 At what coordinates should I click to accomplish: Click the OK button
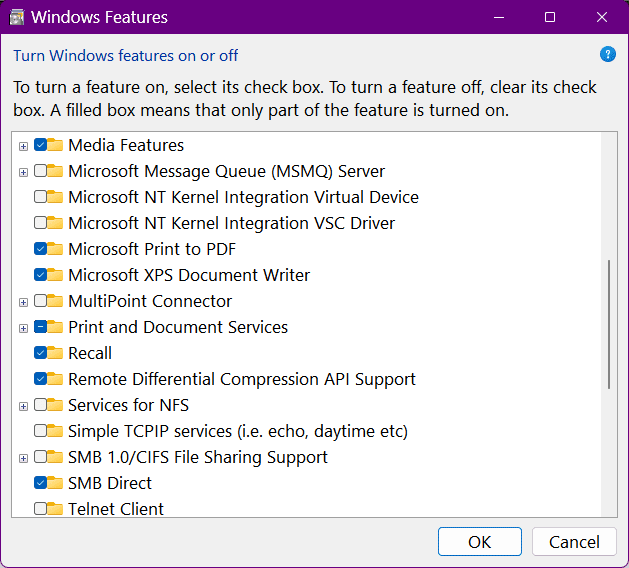pyautogui.click(x=480, y=542)
